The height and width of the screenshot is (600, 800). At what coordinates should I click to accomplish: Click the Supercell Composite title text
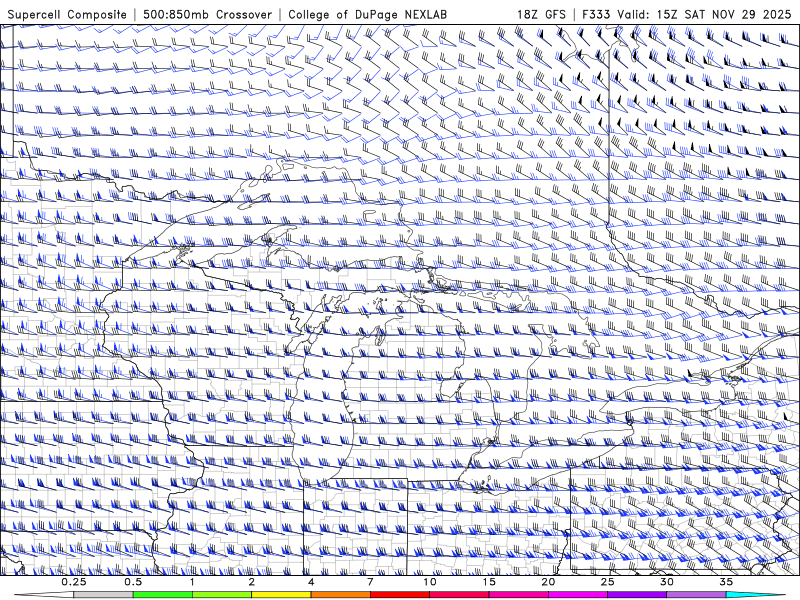[x=67, y=15]
